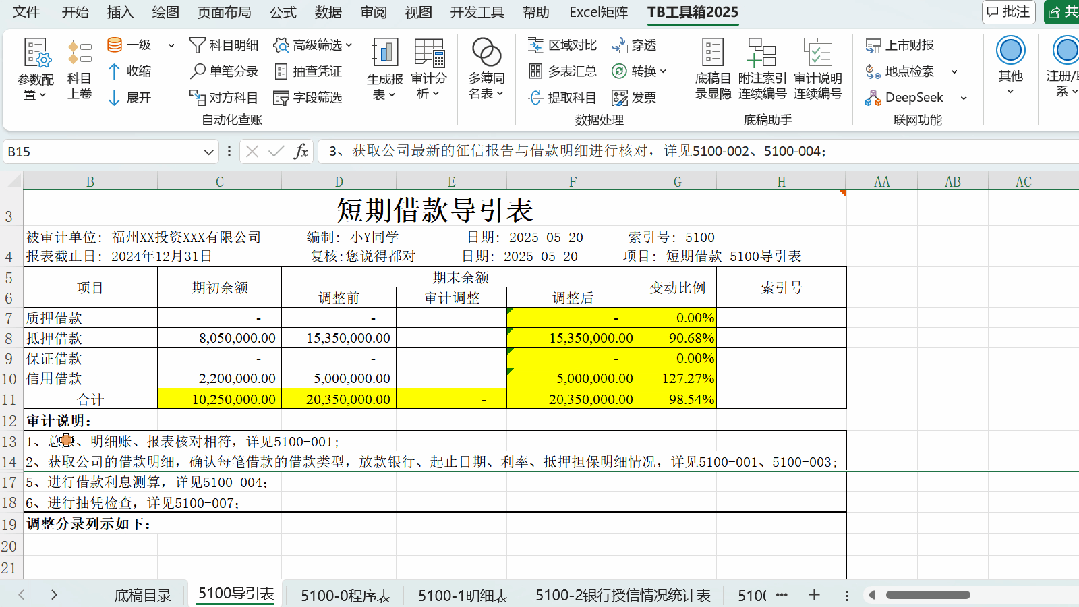
Task: Expand the DeepSeek dropdown arrow
Action: 963,98
